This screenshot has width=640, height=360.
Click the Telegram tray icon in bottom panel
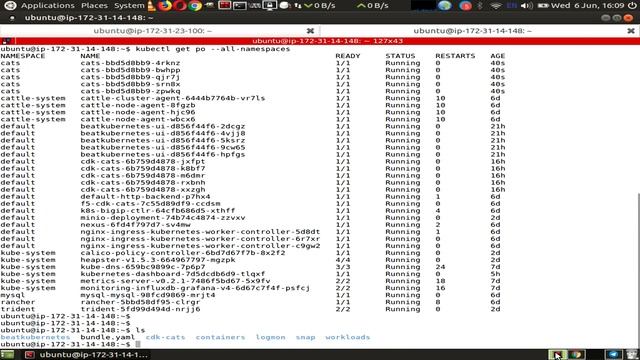point(613,354)
